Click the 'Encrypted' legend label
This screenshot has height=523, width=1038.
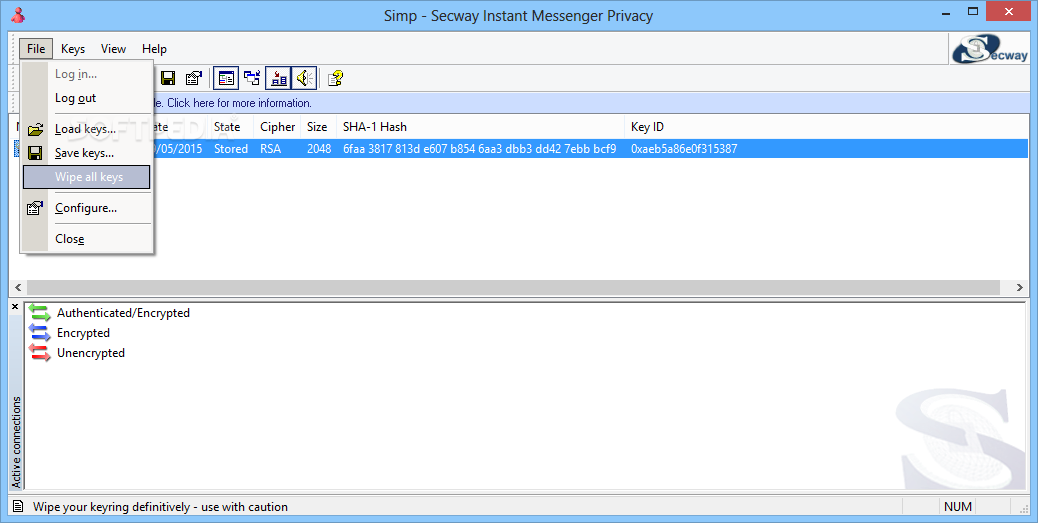click(83, 333)
